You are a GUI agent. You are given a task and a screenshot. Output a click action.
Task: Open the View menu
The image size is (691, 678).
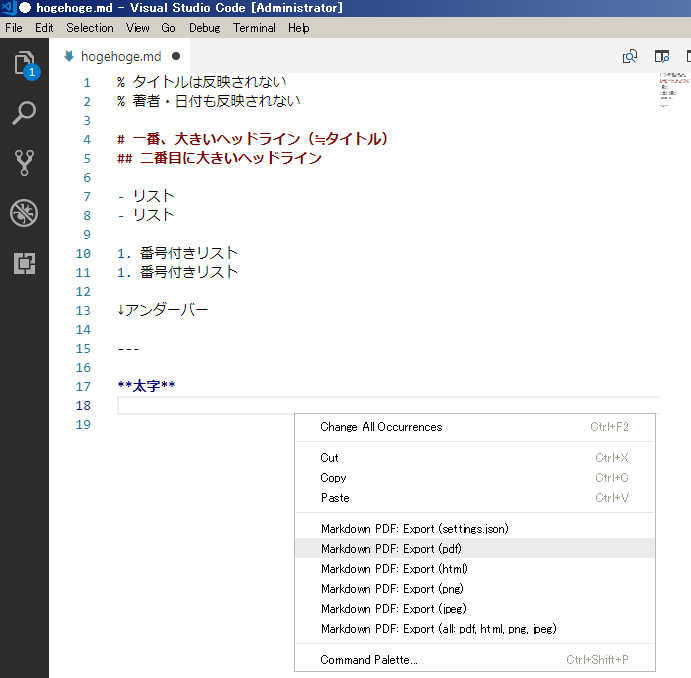(x=137, y=28)
